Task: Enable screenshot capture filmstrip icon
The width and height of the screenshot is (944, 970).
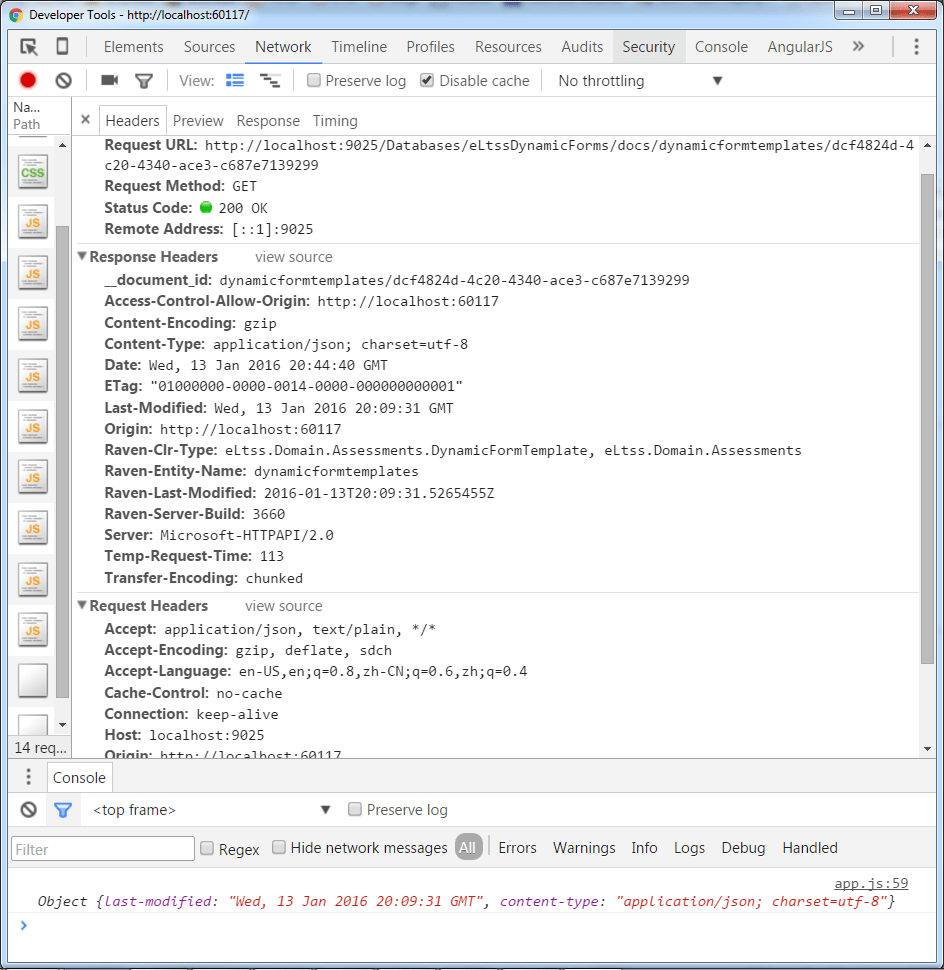Action: point(110,80)
